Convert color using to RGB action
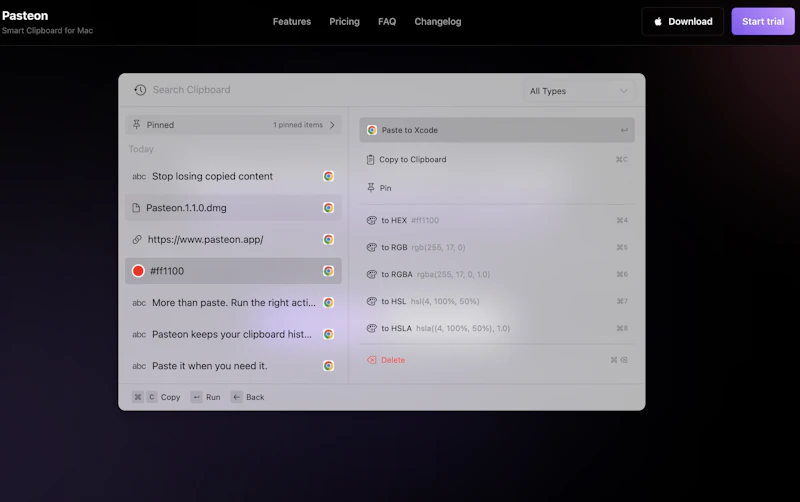 tap(497, 247)
